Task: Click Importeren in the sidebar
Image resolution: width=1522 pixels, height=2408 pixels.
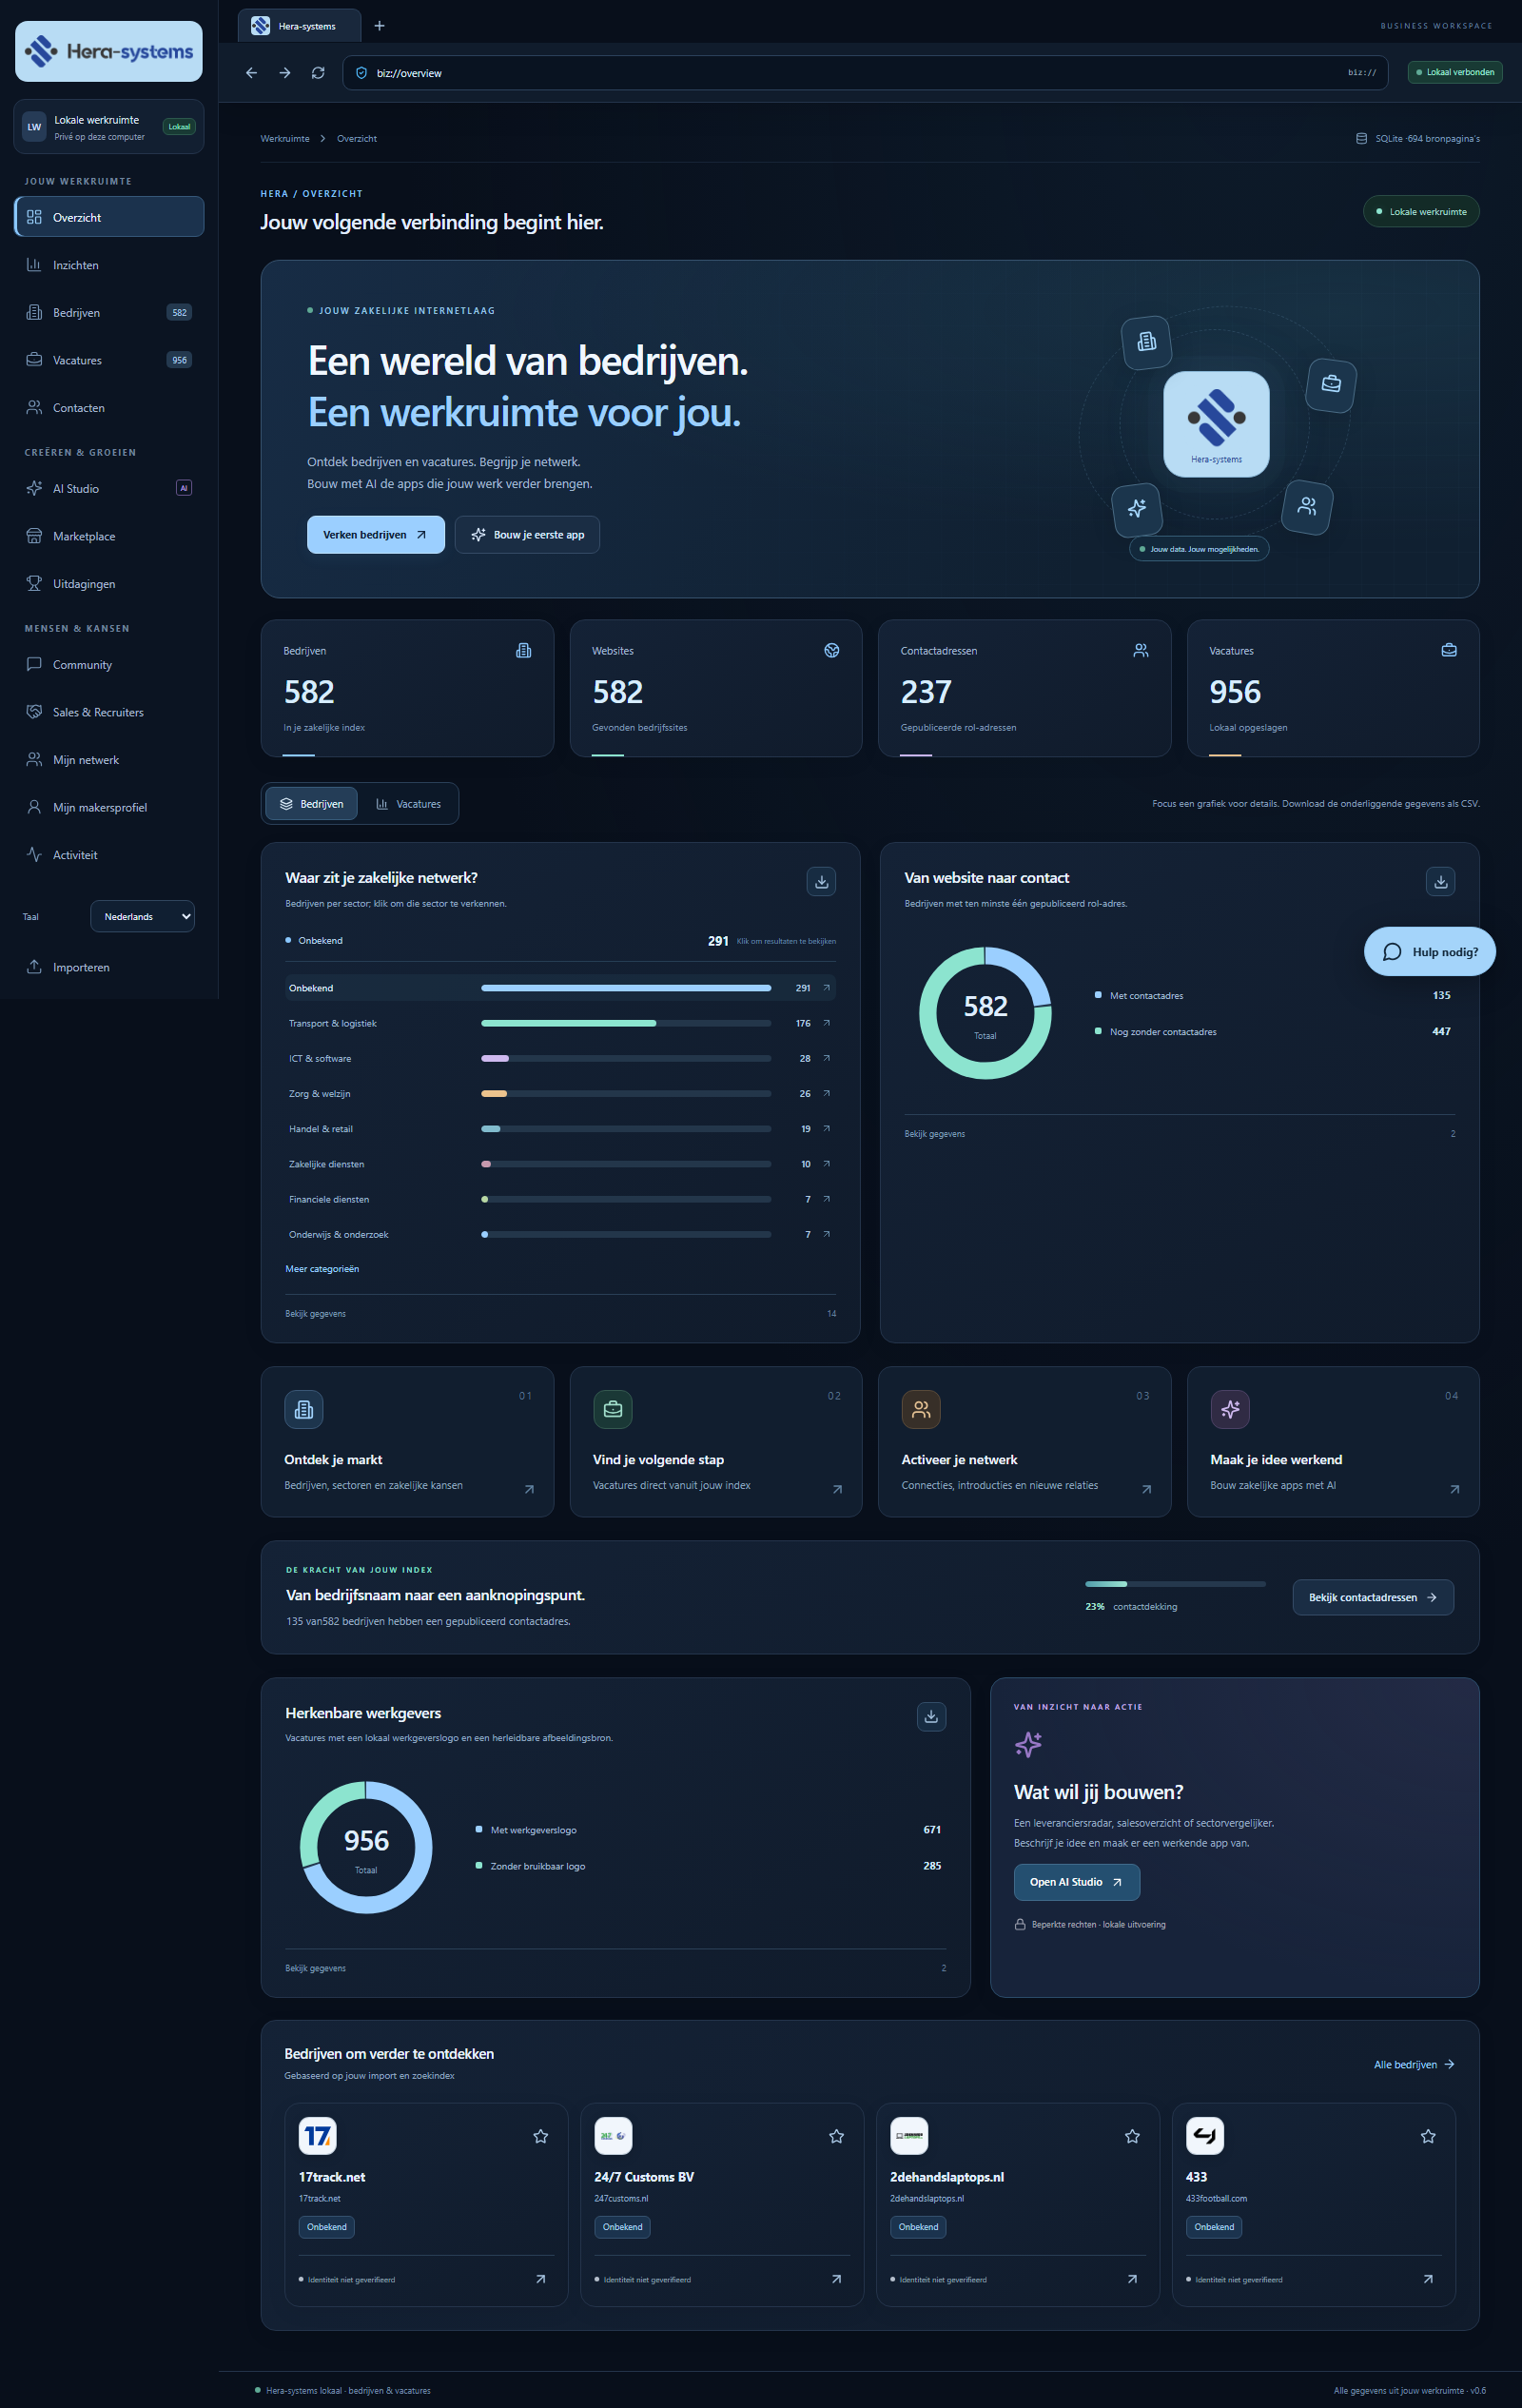Action: click(109, 967)
